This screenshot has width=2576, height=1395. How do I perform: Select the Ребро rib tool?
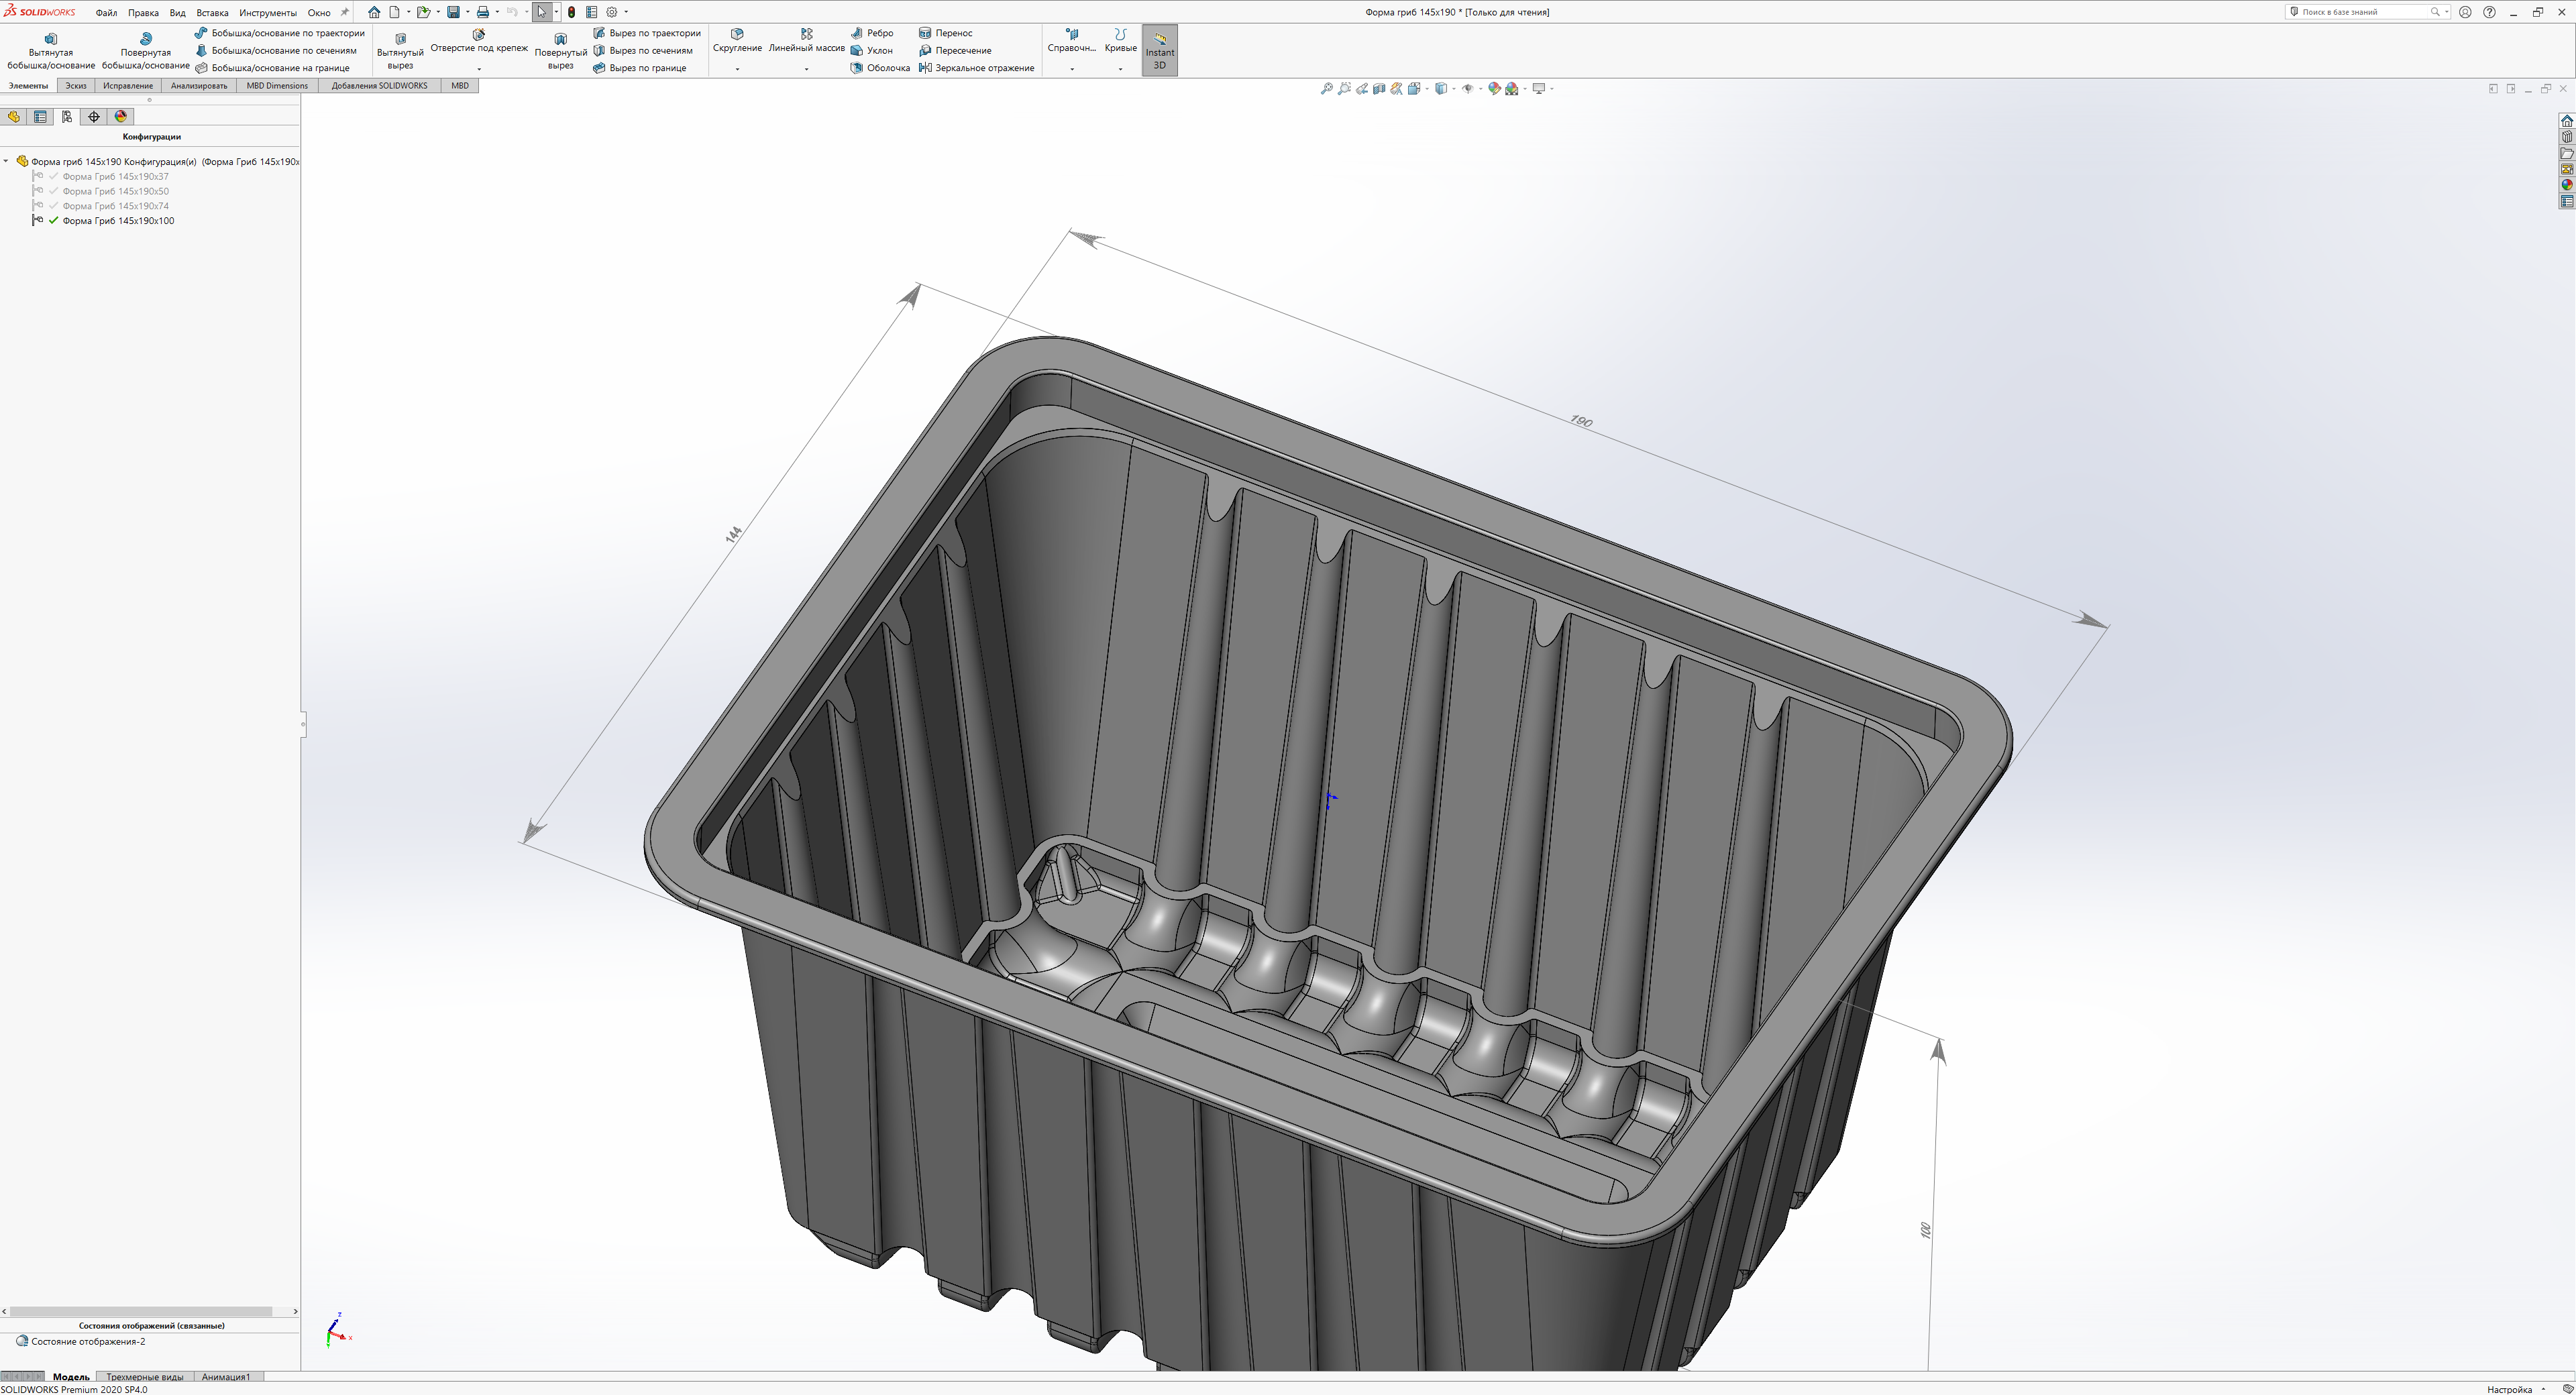coord(872,33)
